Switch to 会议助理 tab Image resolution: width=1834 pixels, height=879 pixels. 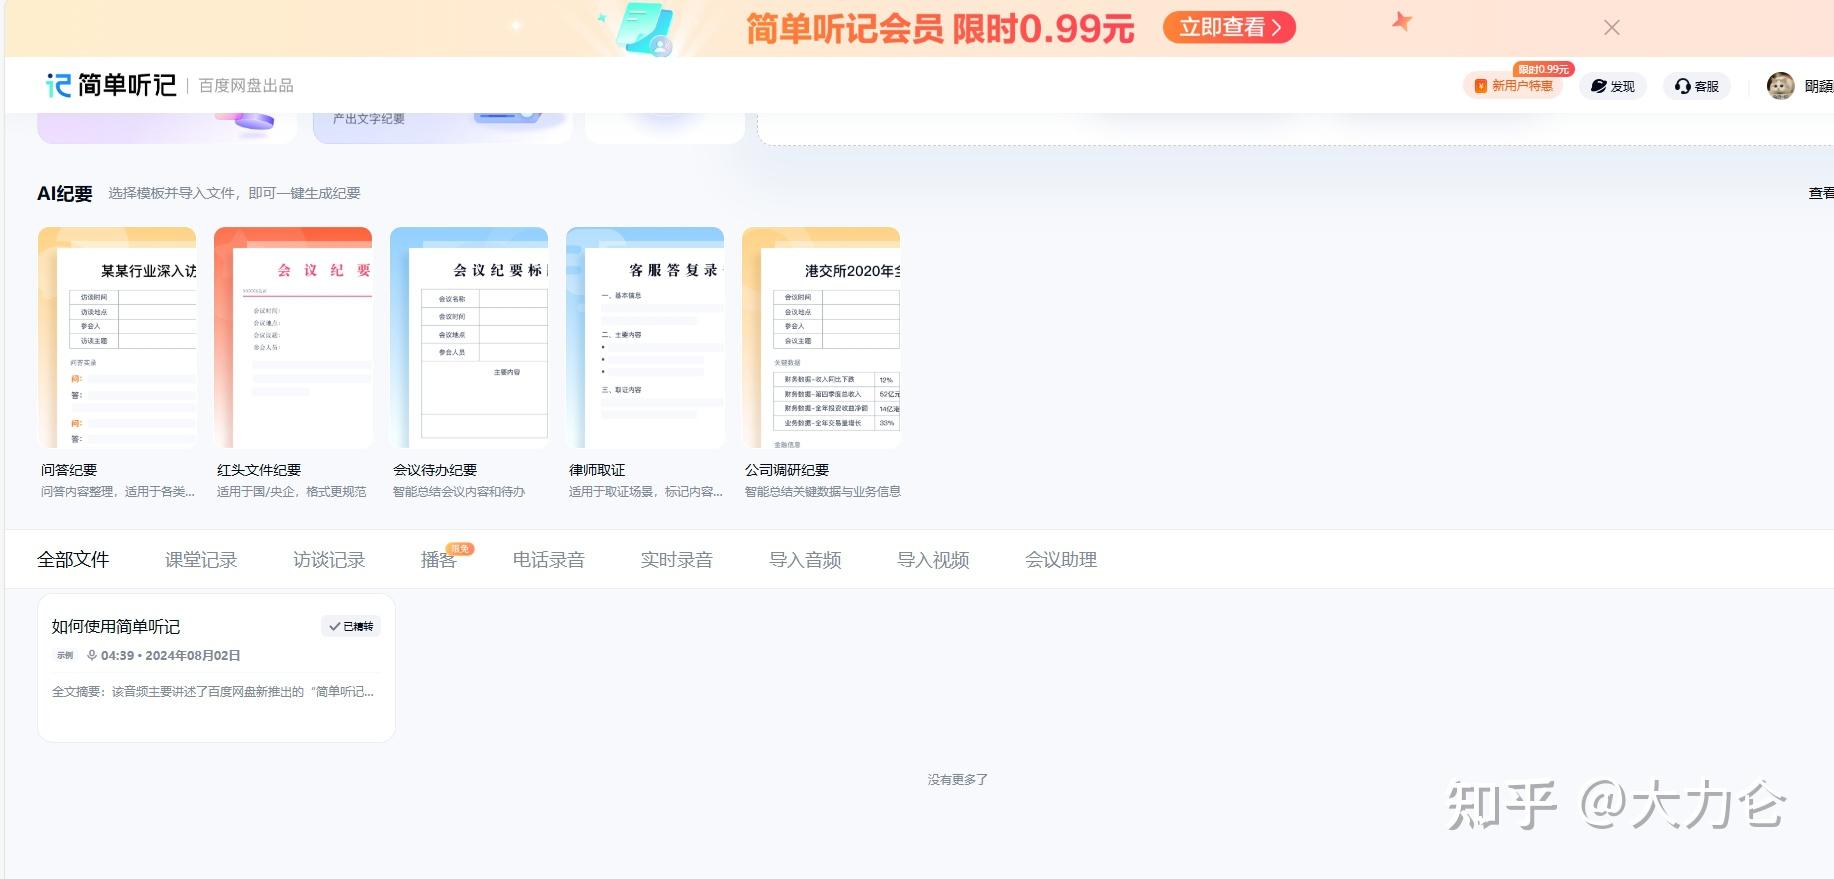[x=1061, y=560]
